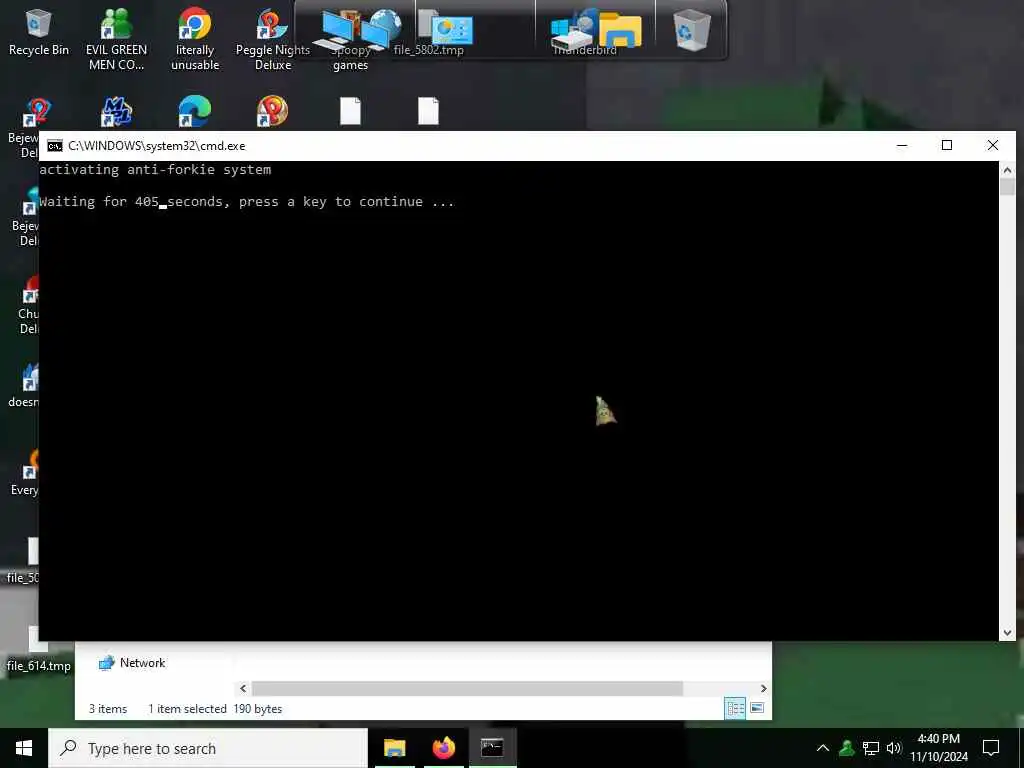This screenshot has width=1024, height=768.
Task: Open the notification center
Action: click(991, 748)
